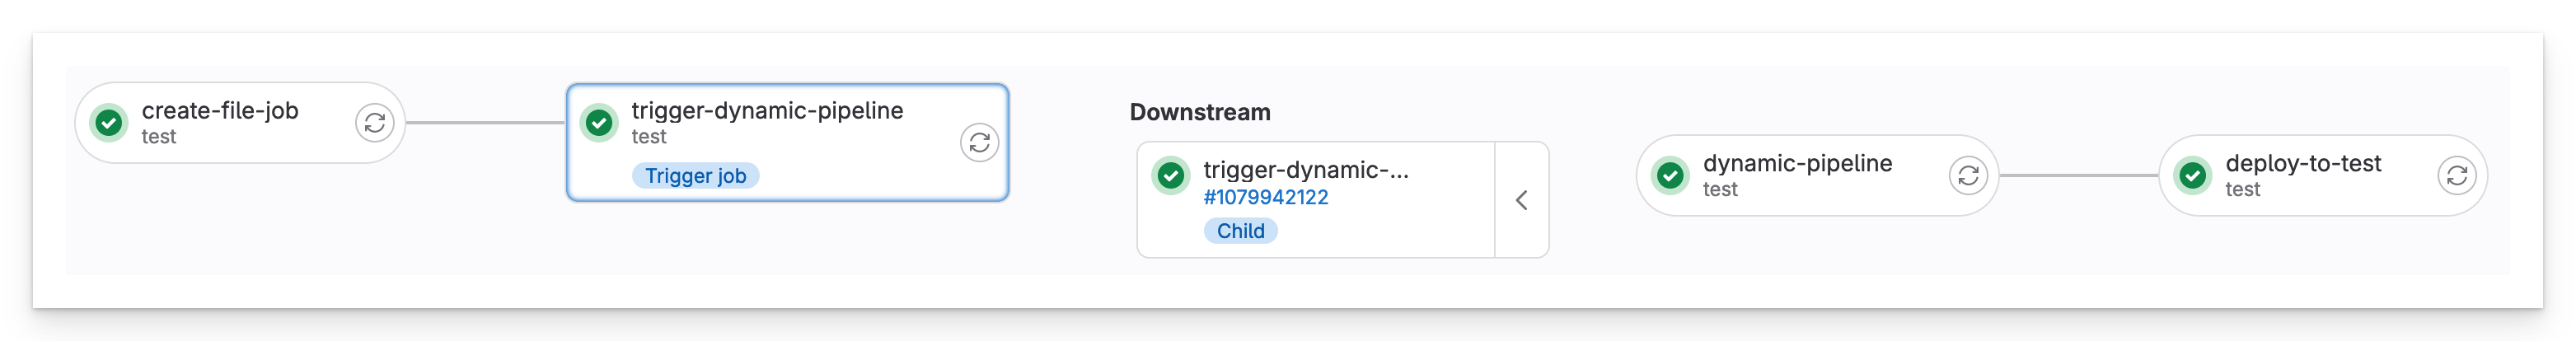Image resolution: width=2576 pixels, height=341 pixels.
Task: Open the deploy-to-test job name
Action: pos(2303,163)
